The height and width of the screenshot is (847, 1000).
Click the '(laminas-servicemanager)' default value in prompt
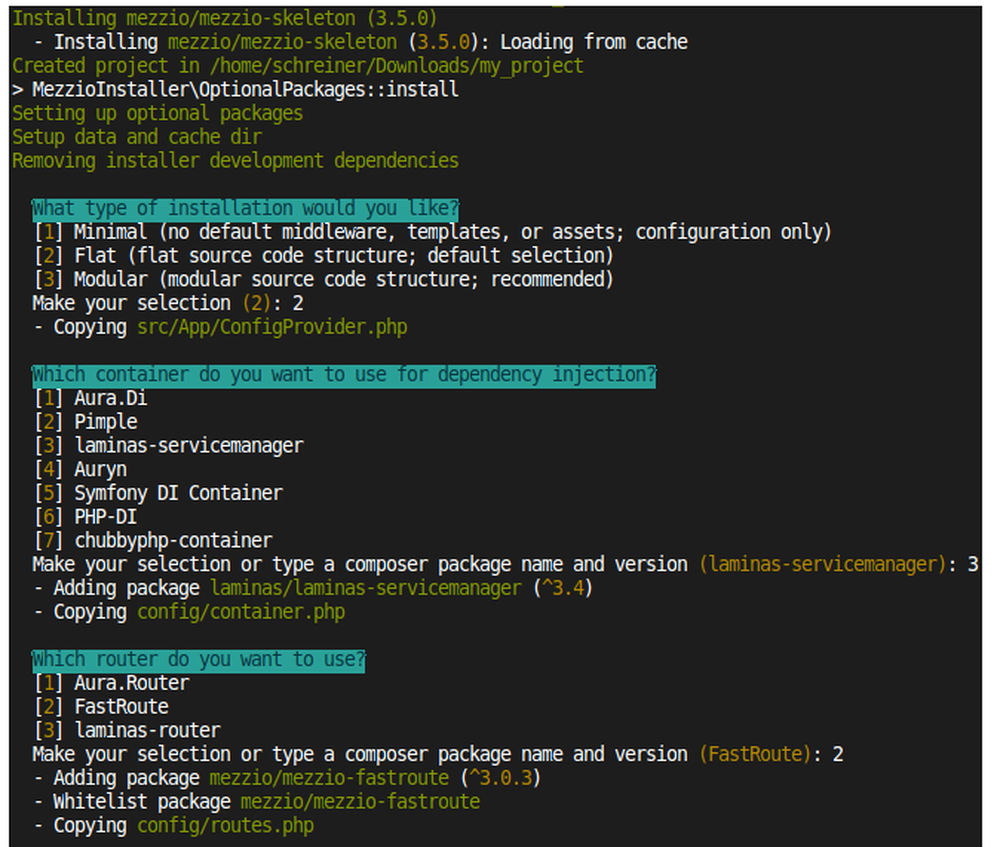point(823,564)
